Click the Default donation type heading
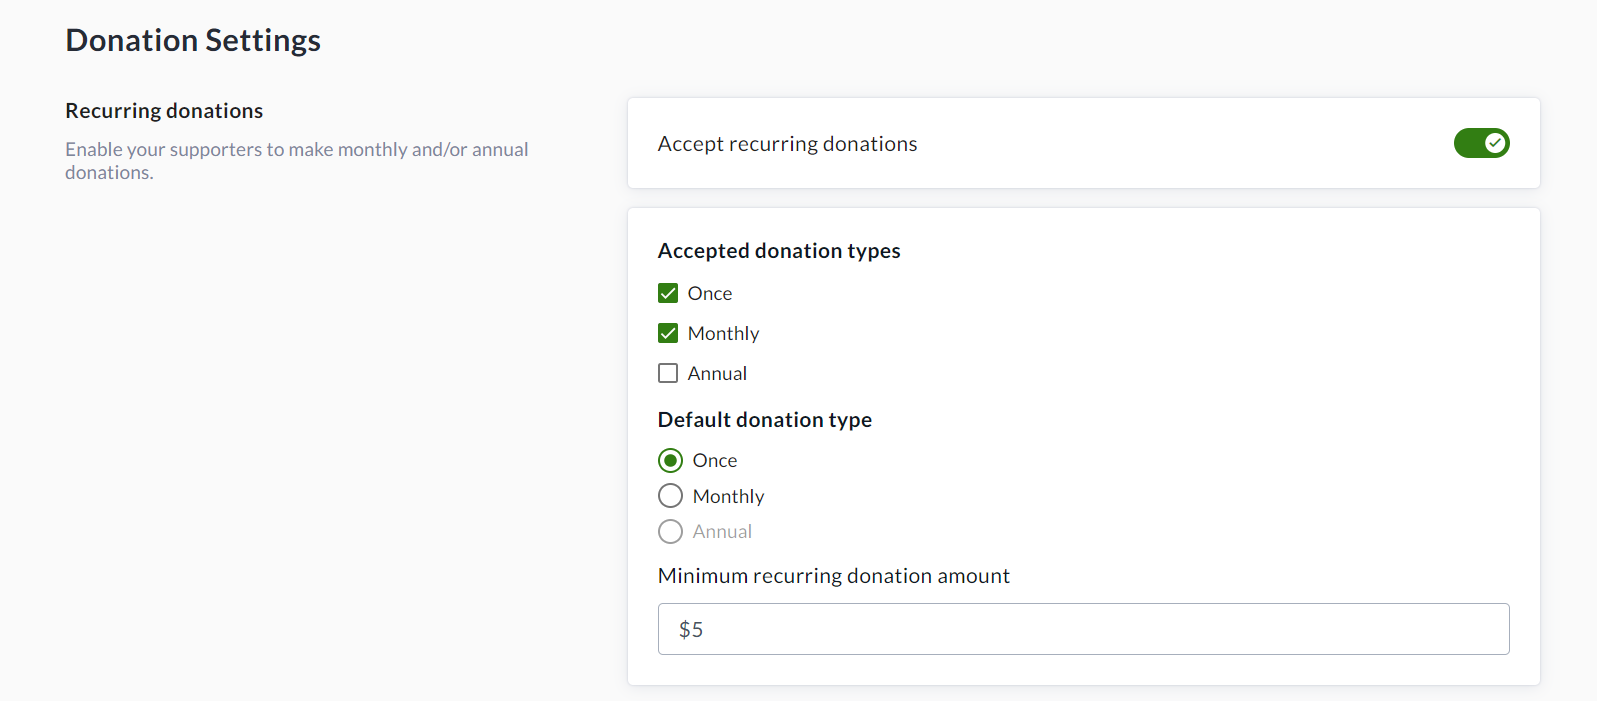 (764, 420)
